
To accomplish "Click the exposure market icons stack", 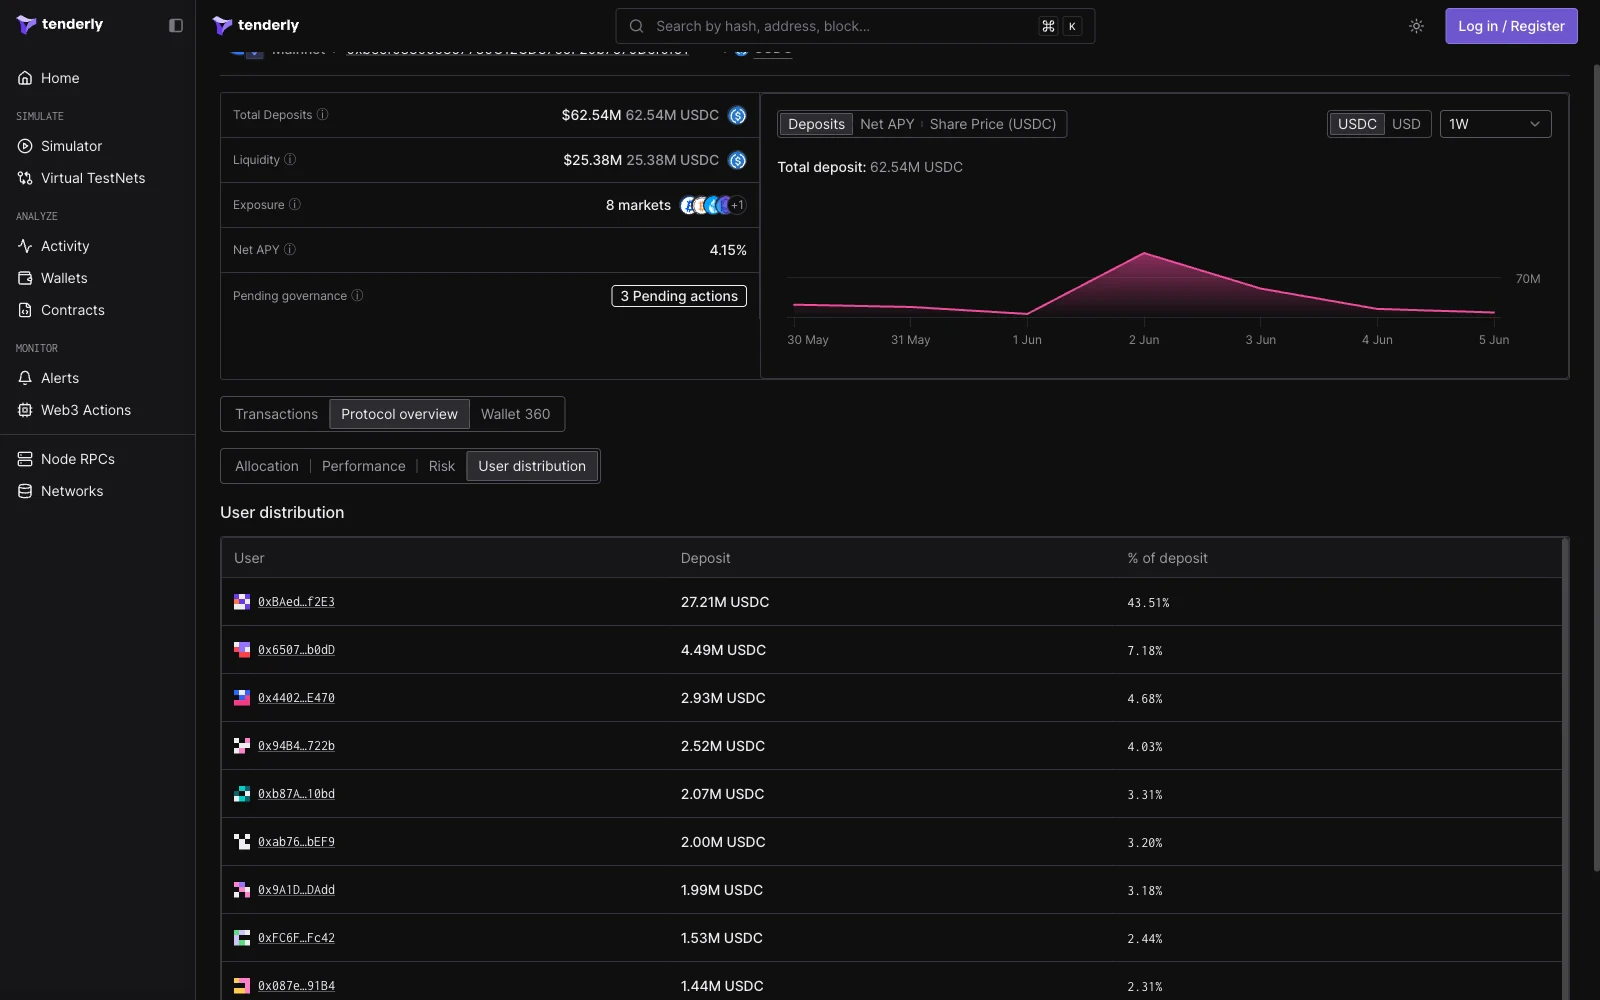I will pos(713,205).
